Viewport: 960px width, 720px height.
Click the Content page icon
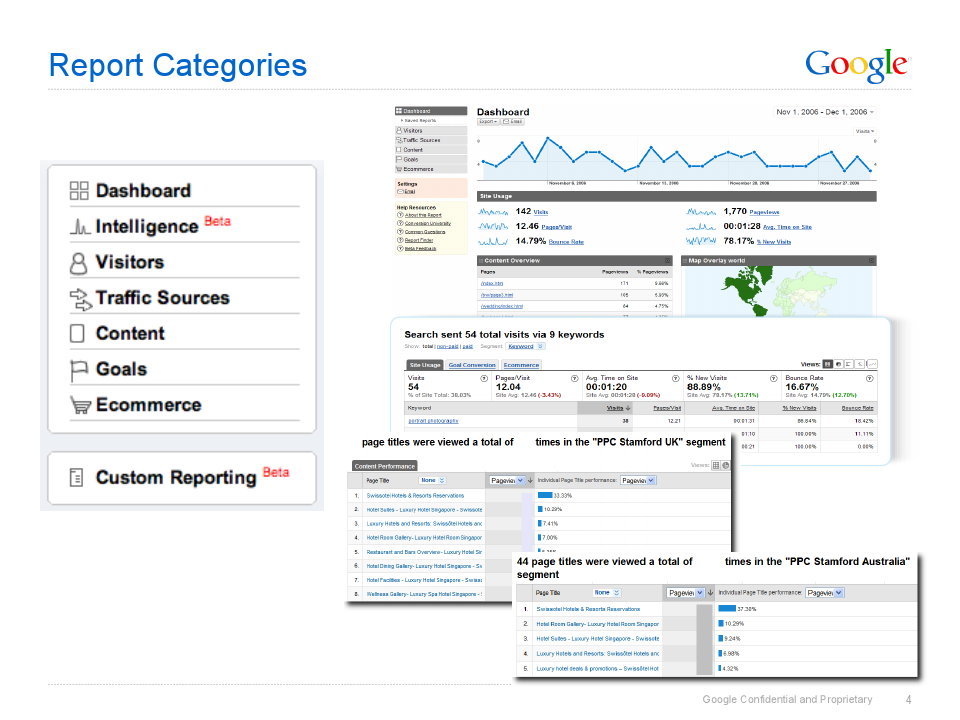[x=77, y=334]
